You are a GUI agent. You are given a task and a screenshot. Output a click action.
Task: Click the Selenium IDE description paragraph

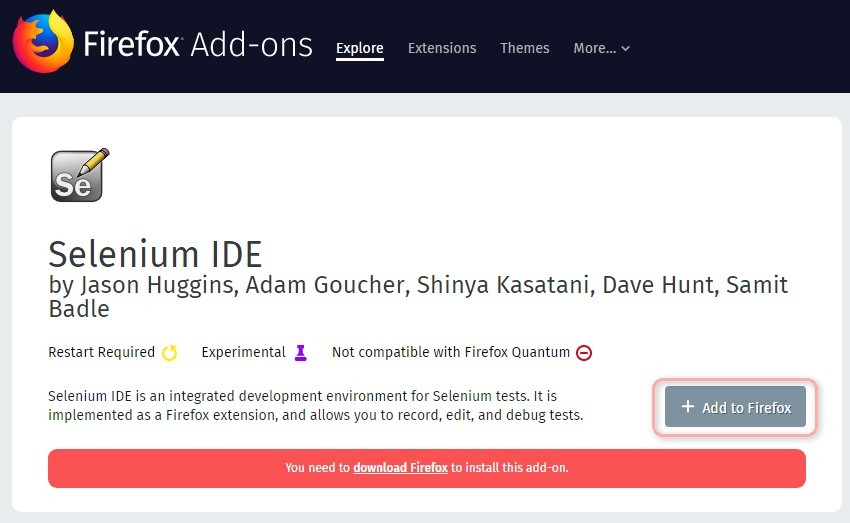pyautogui.click(x=315, y=405)
